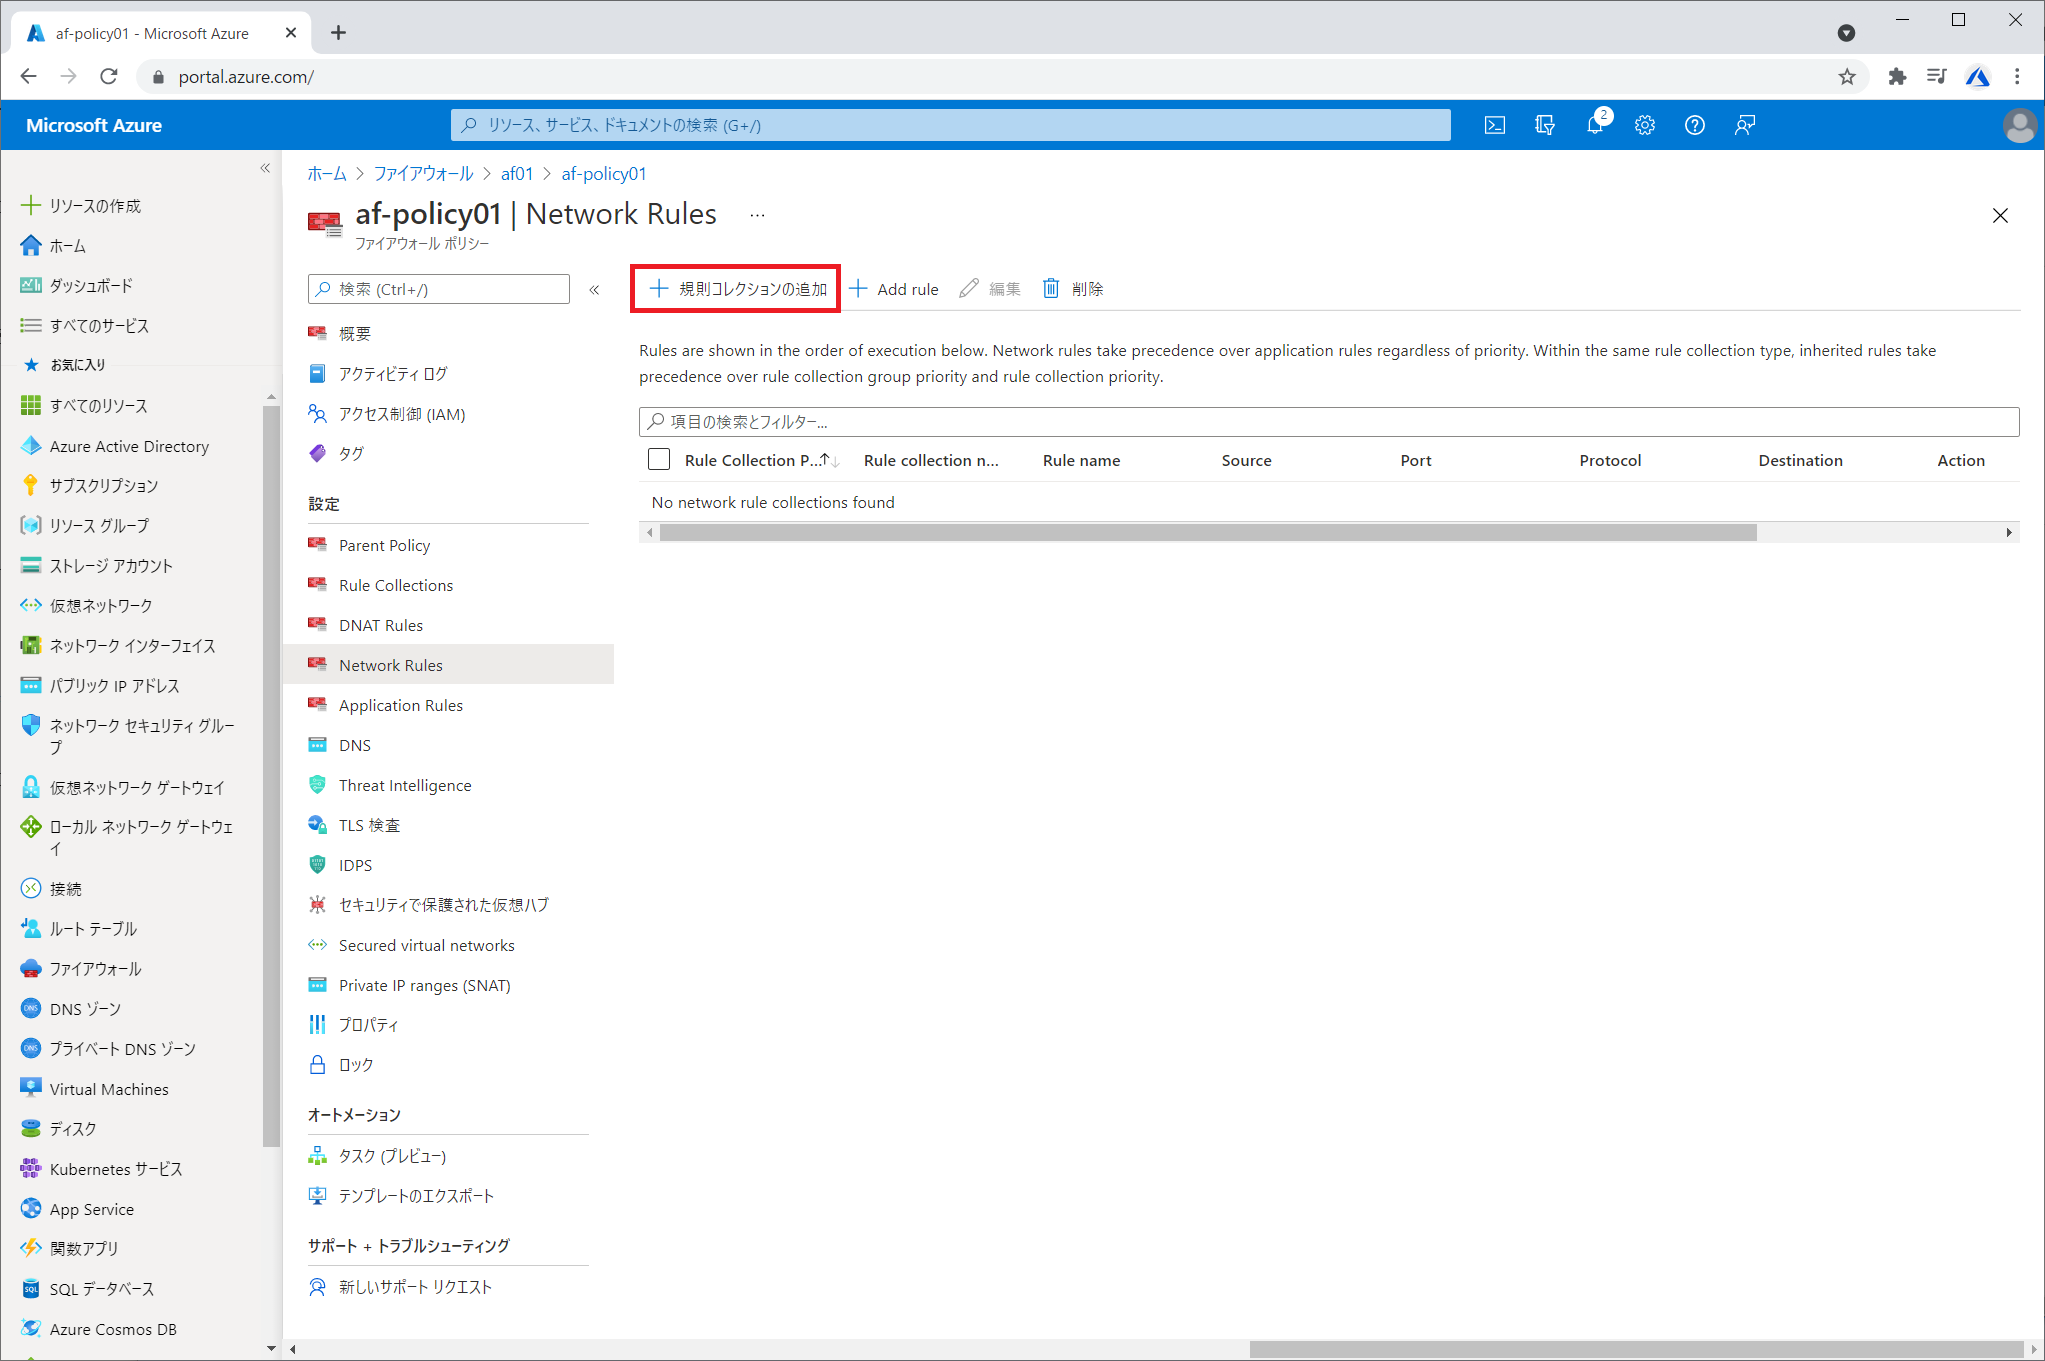Open the ellipsis more options menu
This screenshot has height=1361, width=2045.
click(757, 215)
